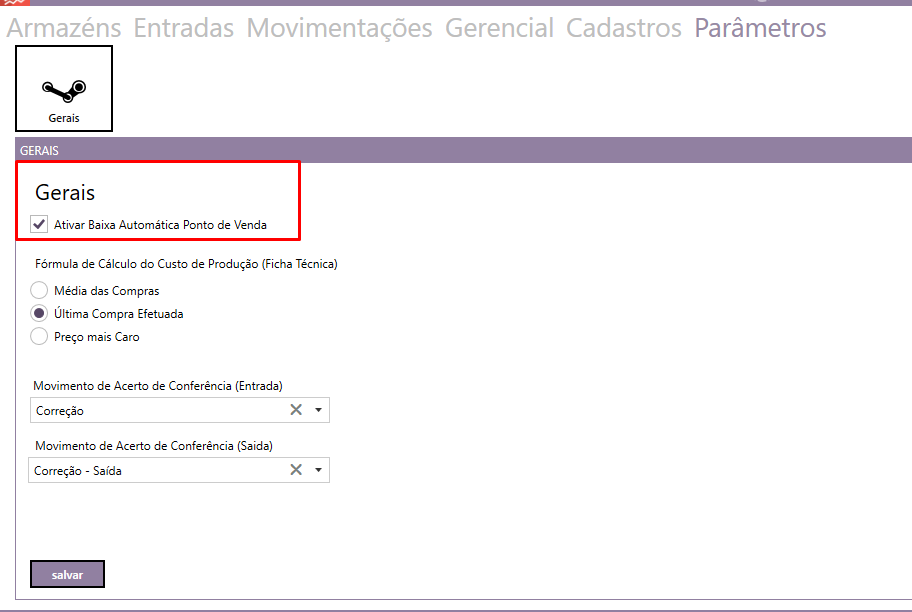
Task: Open the Gerencial tab
Action: [x=499, y=28]
